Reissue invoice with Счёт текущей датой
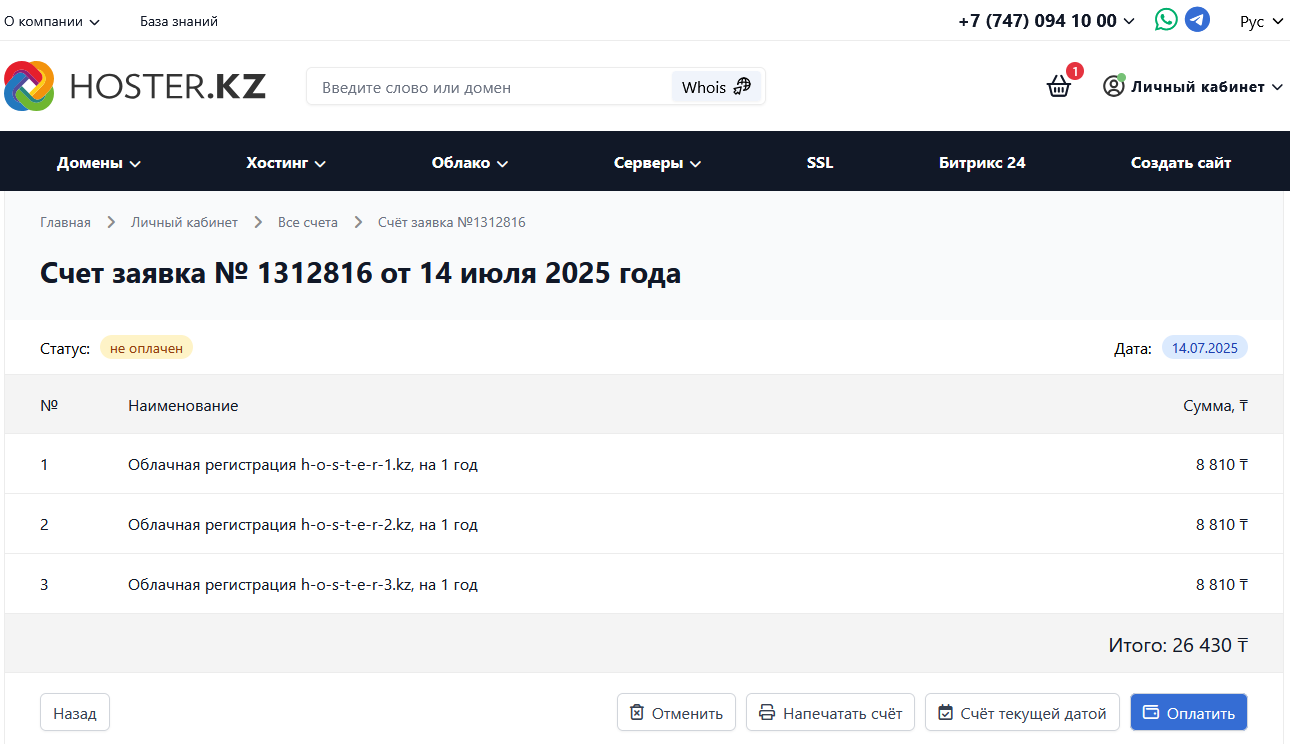 (1022, 713)
